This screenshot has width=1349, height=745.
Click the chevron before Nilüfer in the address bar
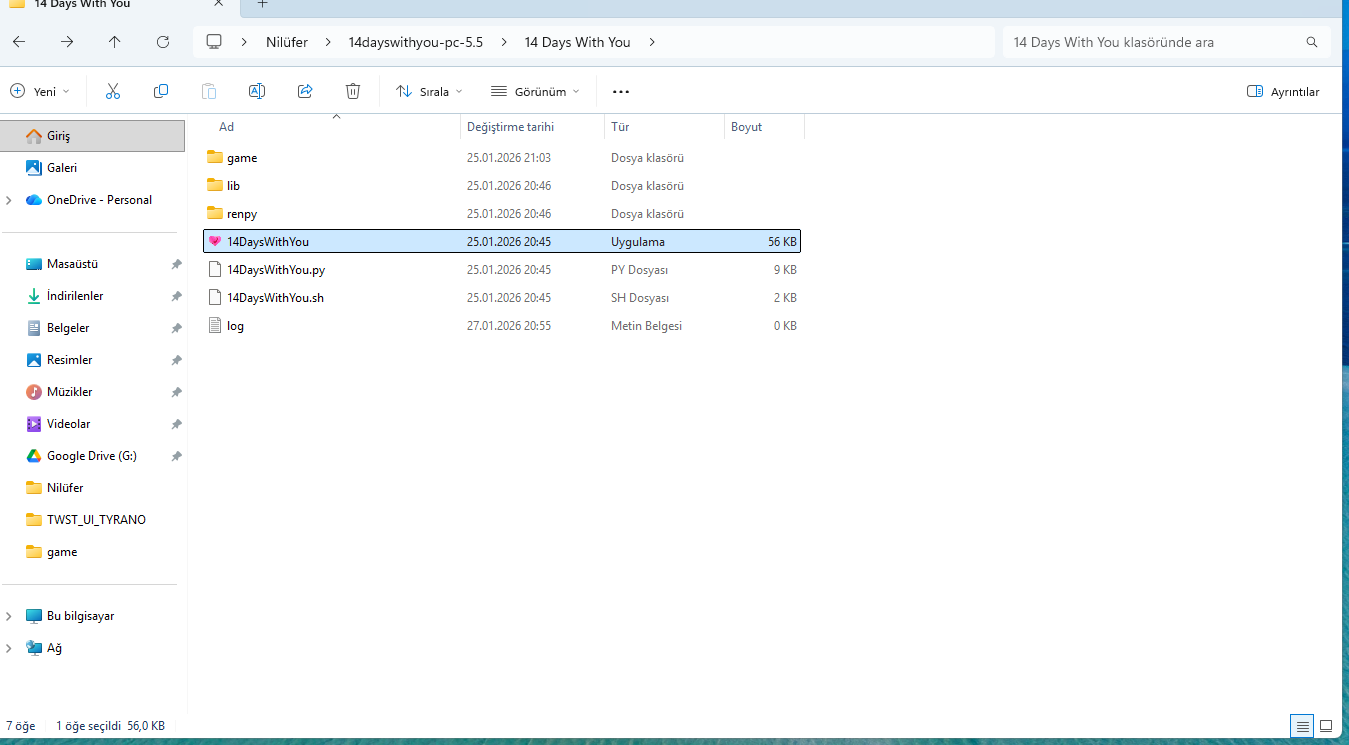(245, 42)
